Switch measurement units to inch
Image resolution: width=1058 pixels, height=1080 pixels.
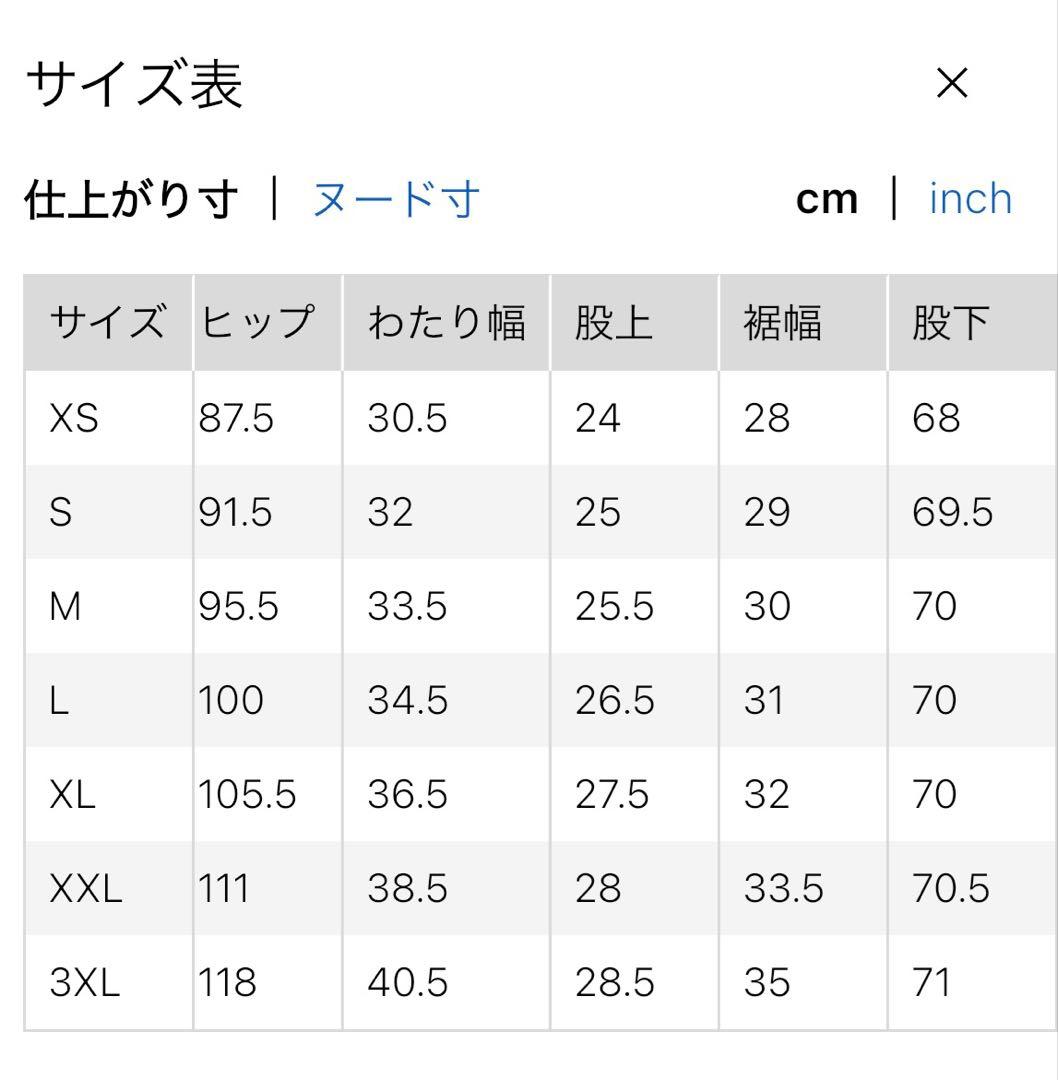pyautogui.click(x=970, y=199)
